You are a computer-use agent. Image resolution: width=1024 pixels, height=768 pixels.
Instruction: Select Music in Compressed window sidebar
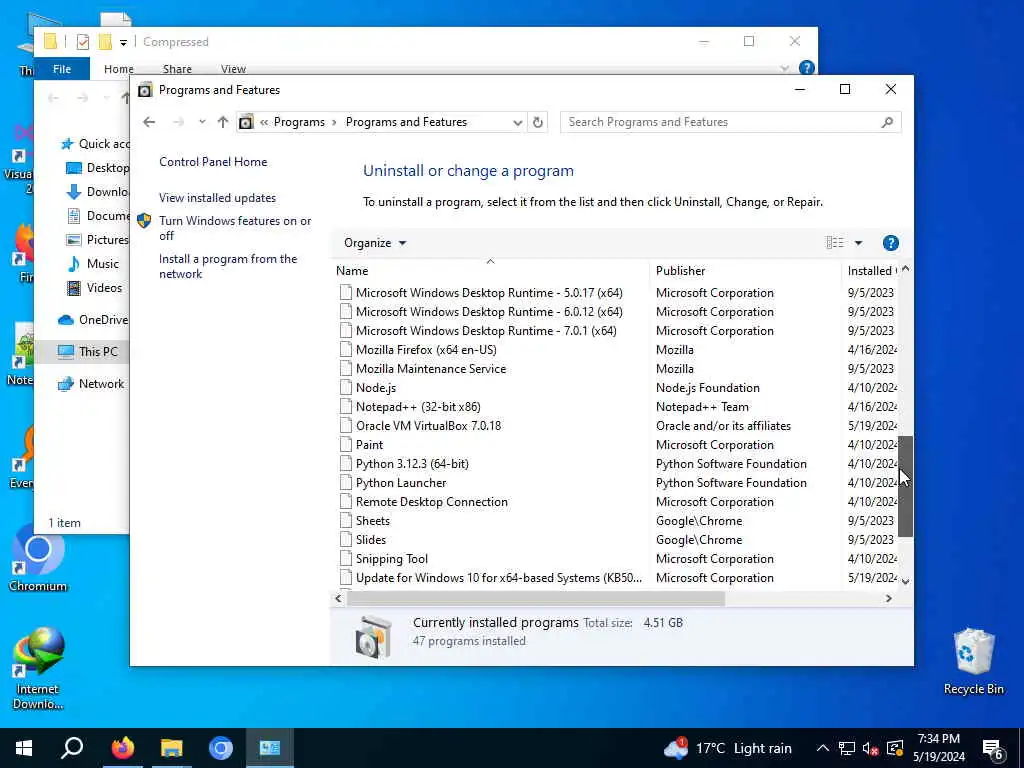[93, 264]
